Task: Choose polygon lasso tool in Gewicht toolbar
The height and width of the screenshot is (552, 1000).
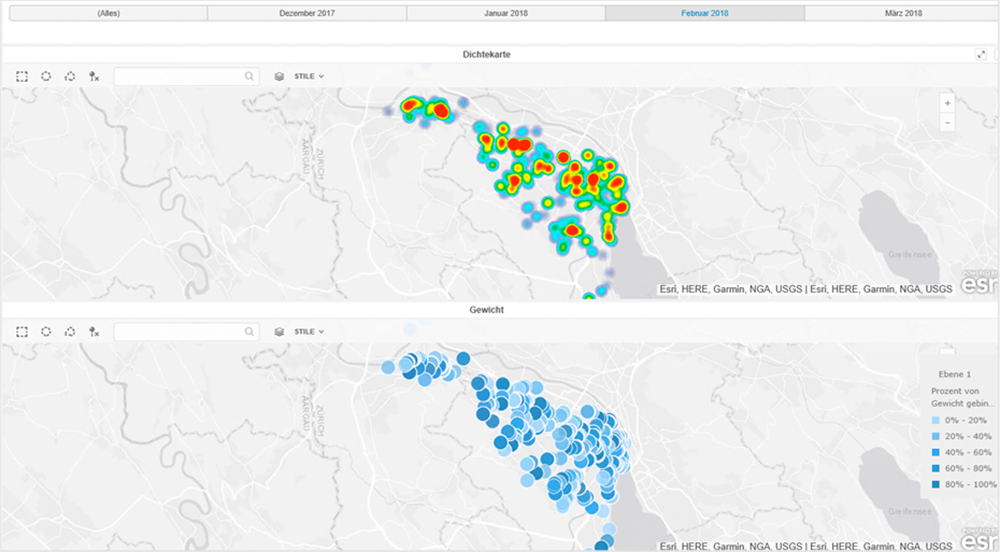Action: coord(70,331)
